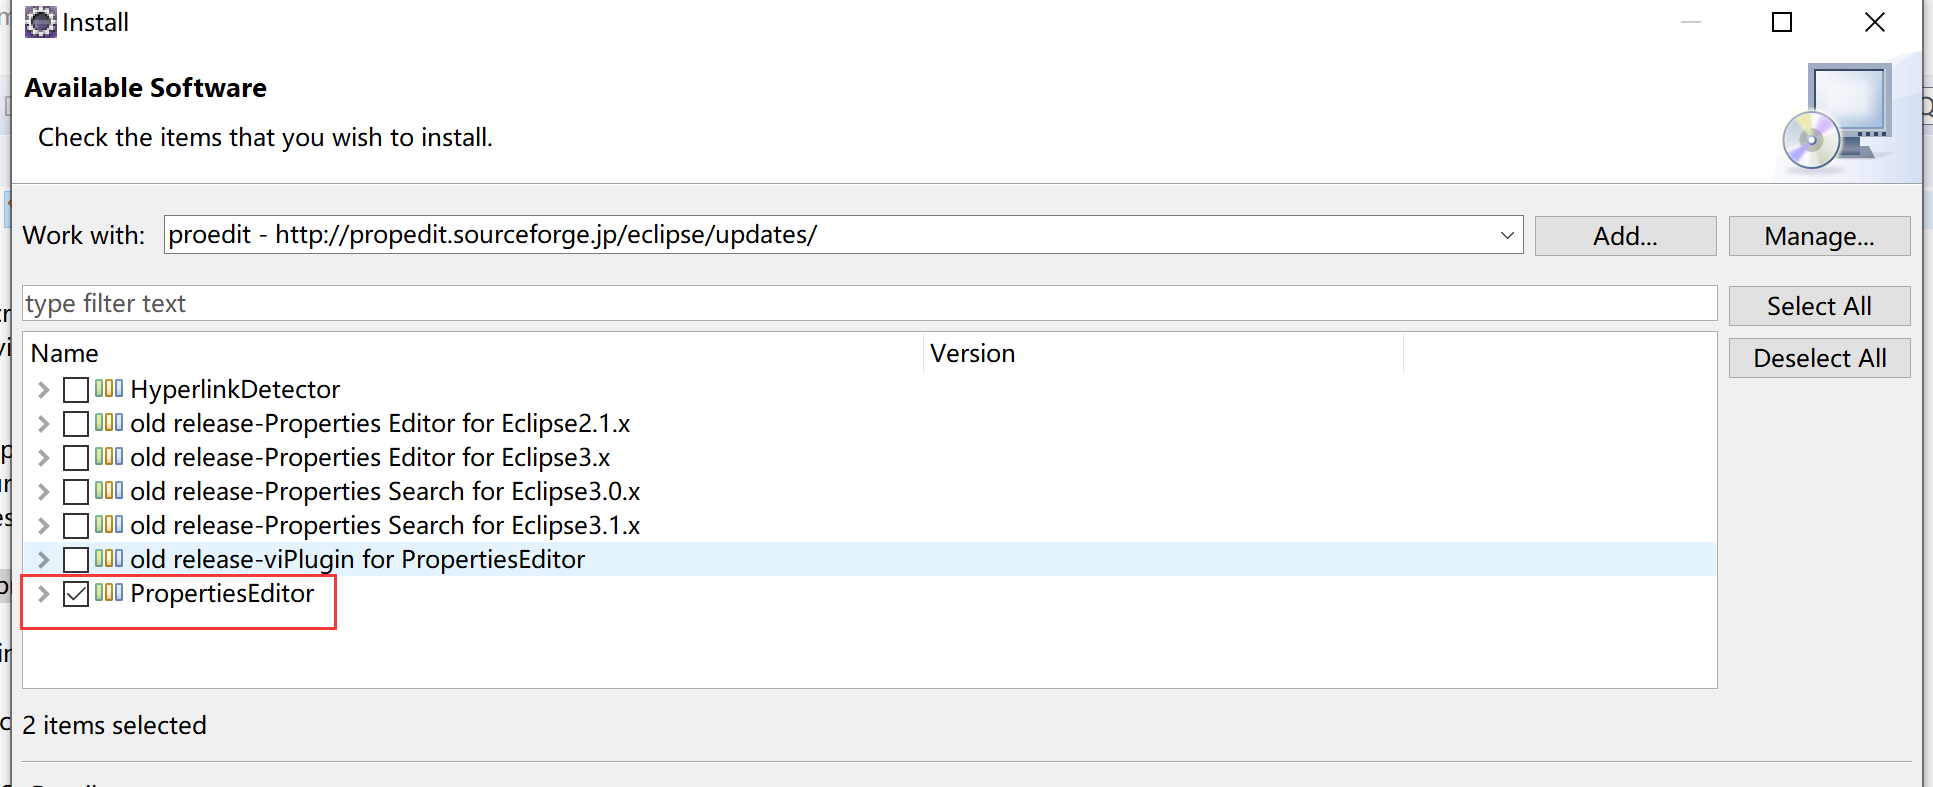The image size is (1933, 787).
Task: Click the Properties Editor for Eclipse3.x category icon
Action: pos(109,456)
